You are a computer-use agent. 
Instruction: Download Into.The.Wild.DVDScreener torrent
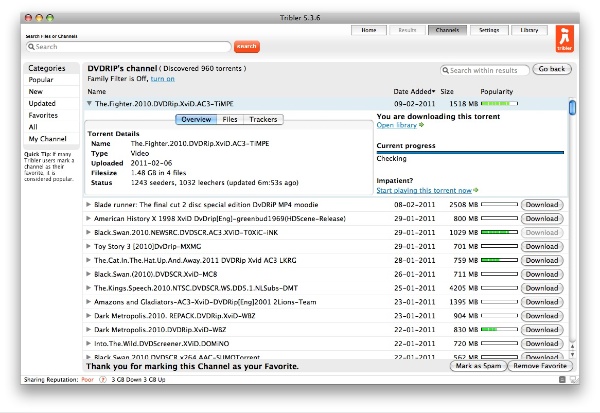(542, 344)
